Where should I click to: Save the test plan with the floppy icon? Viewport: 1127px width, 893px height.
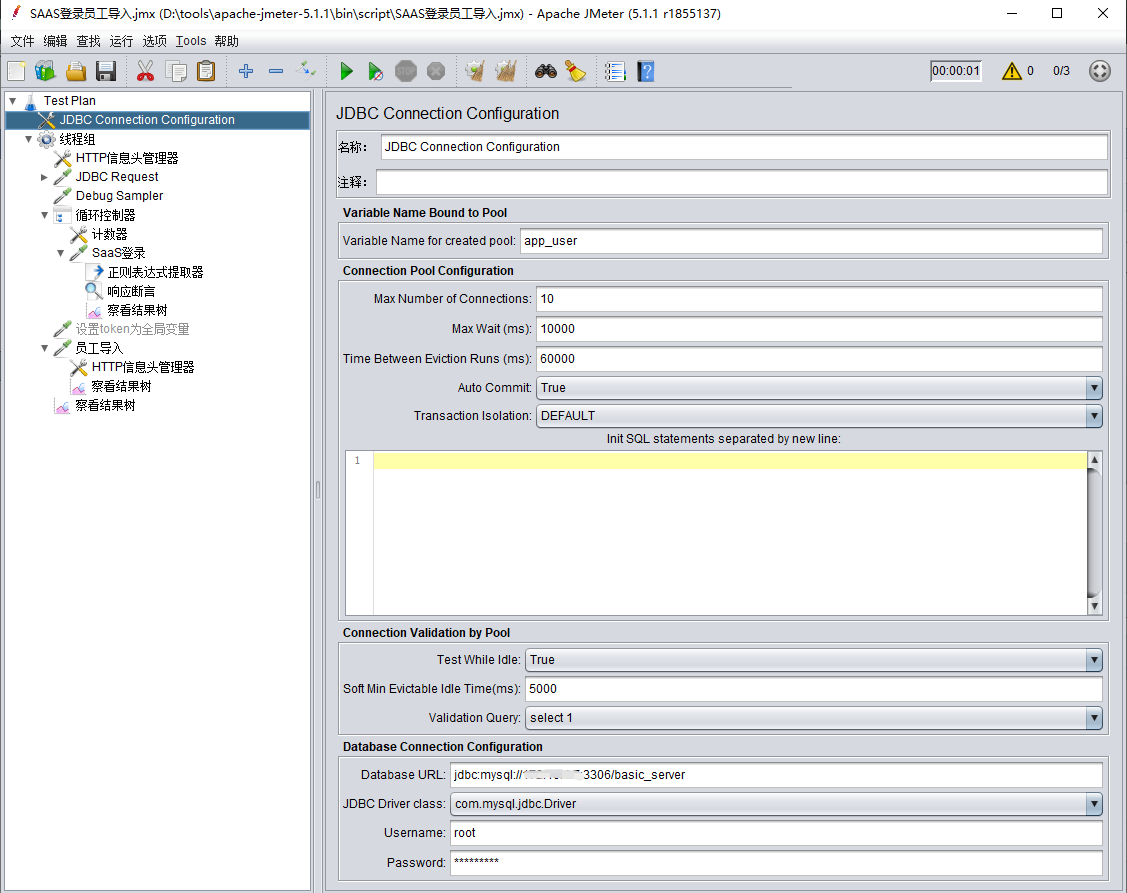point(106,71)
